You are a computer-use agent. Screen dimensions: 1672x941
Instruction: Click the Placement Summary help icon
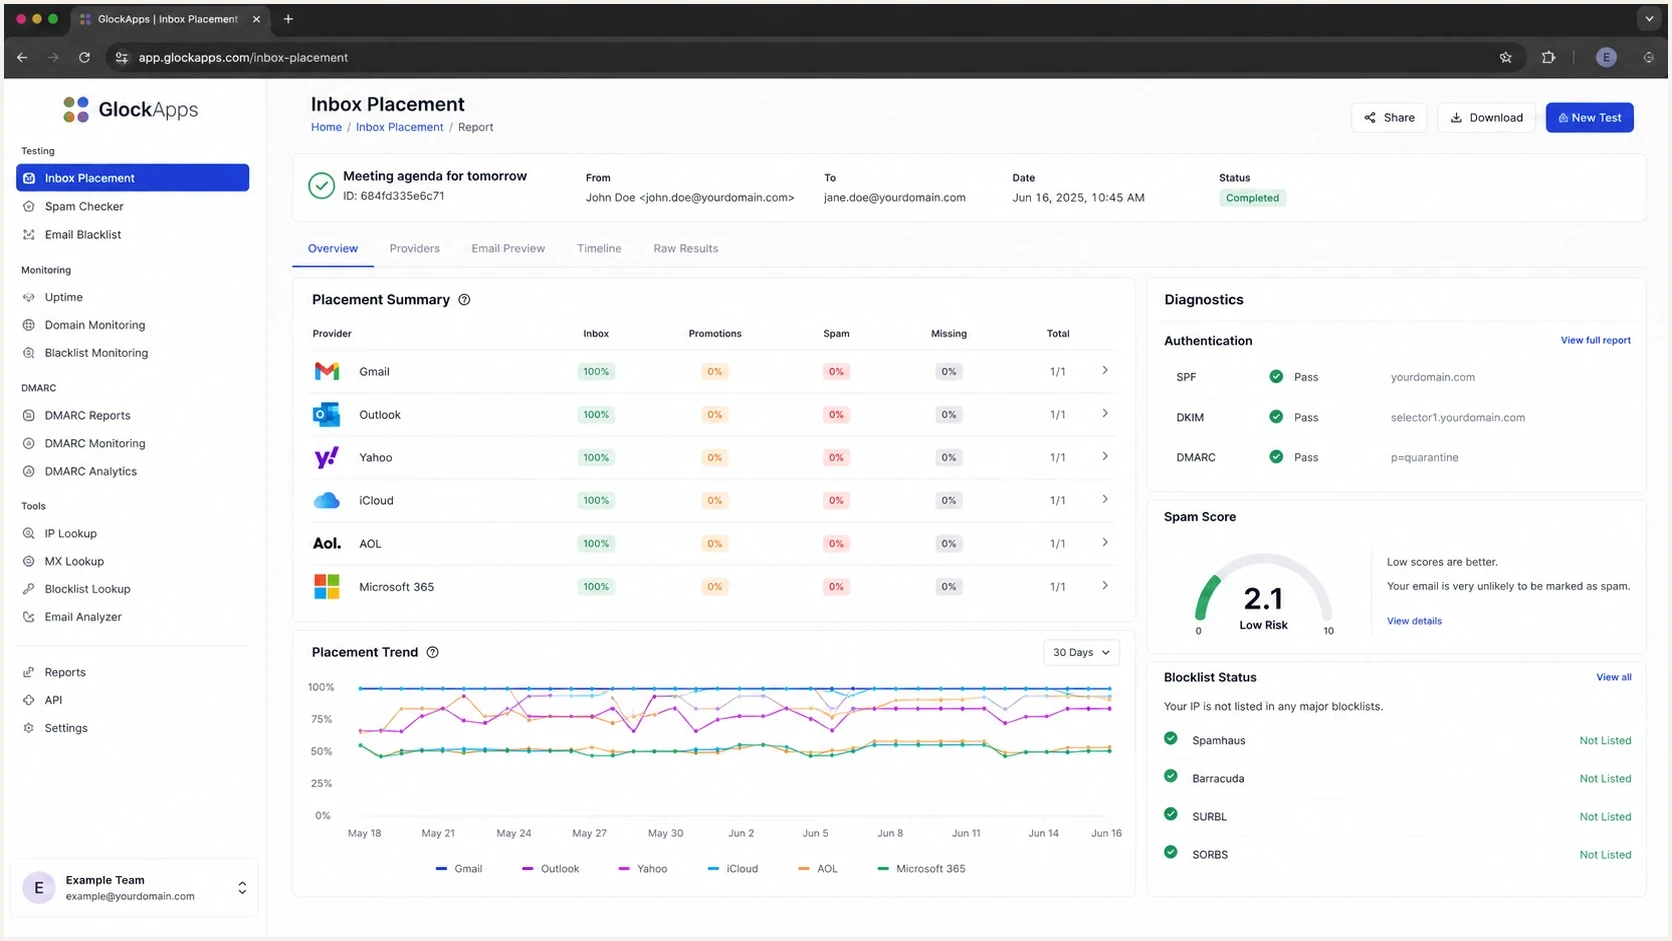pos(464,300)
